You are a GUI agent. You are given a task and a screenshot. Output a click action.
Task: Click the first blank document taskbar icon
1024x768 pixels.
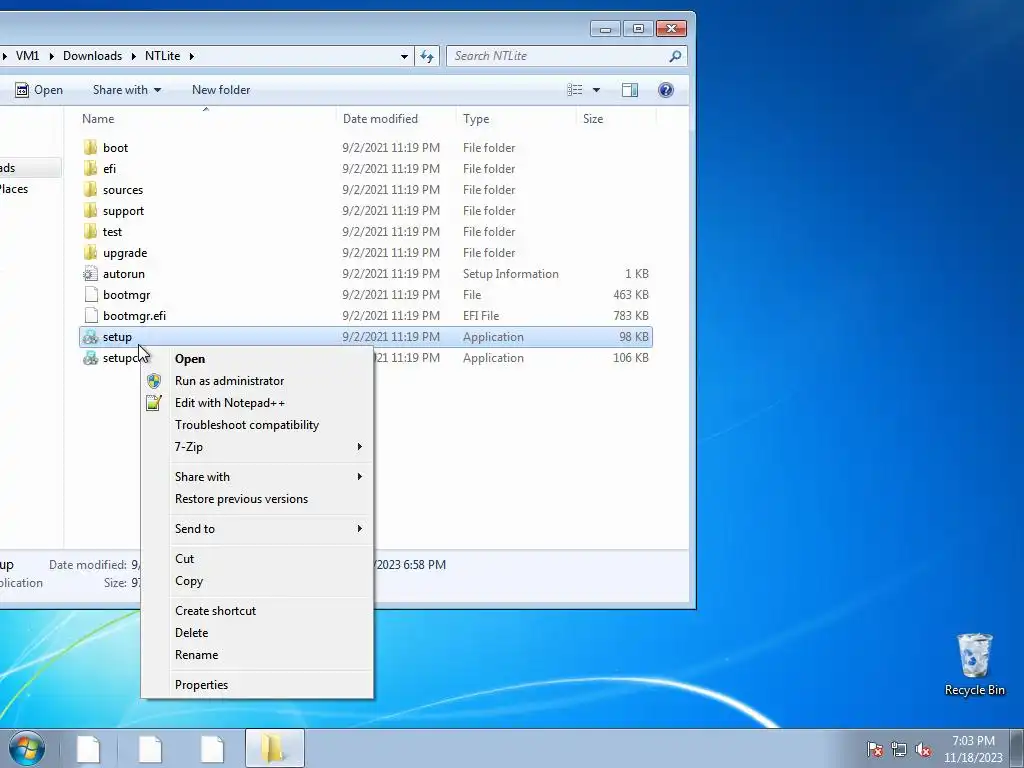pos(89,748)
